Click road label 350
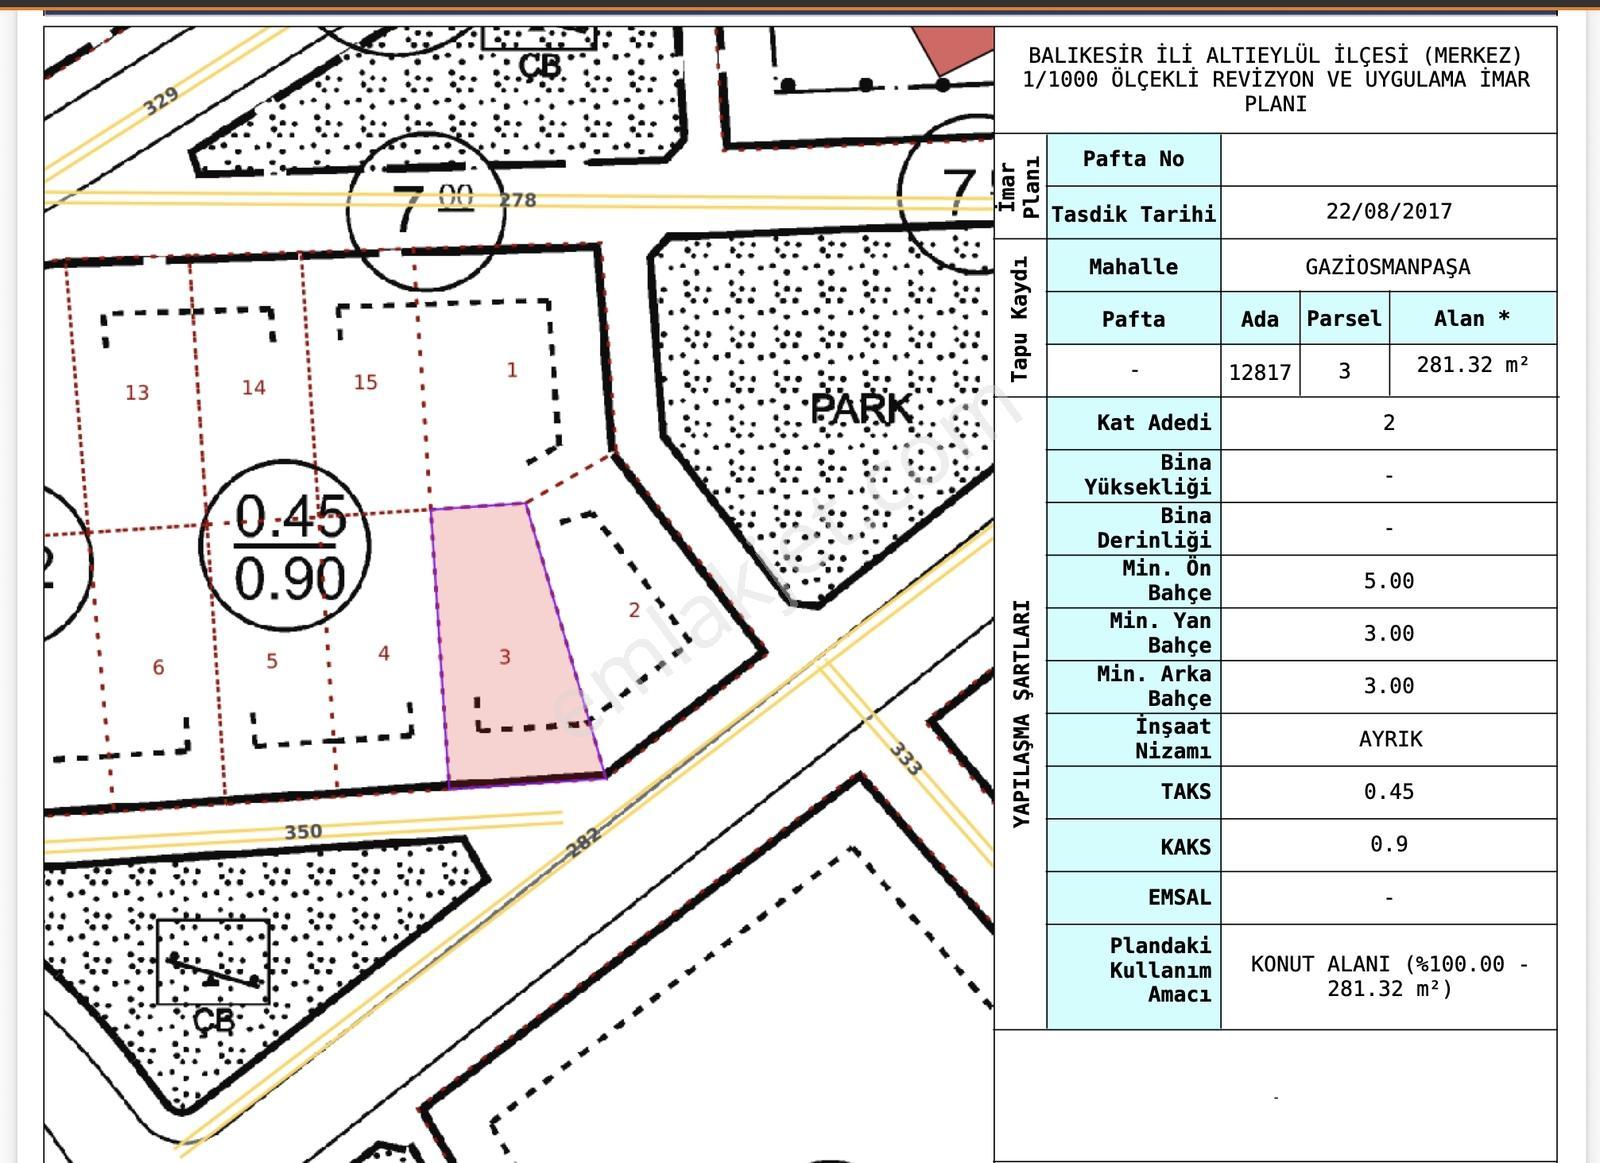This screenshot has height=1163, width=1600. pyautogui.click(x=303, y=832)
